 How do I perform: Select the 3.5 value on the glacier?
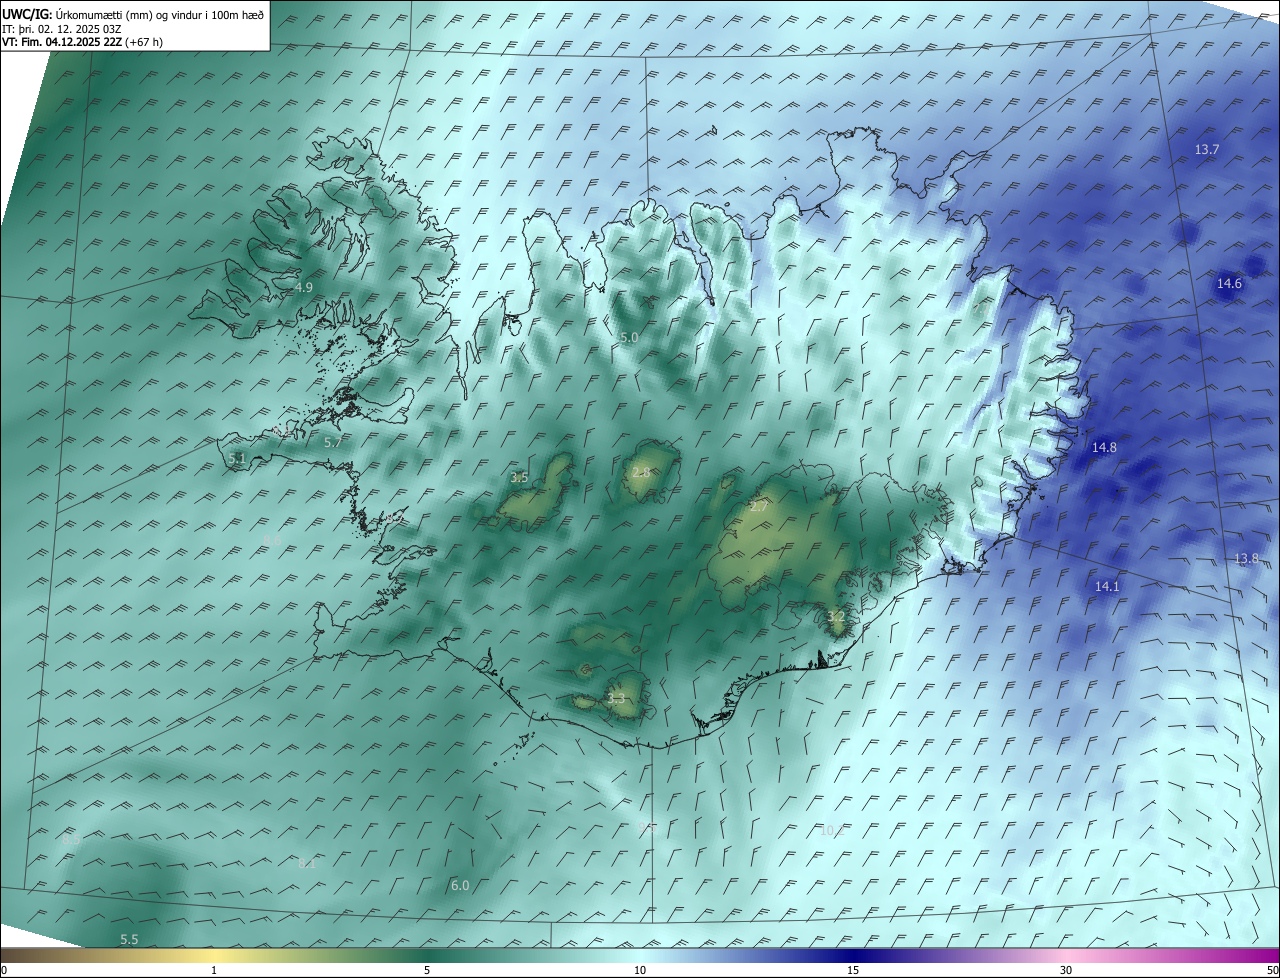click(x=519, y=478)
